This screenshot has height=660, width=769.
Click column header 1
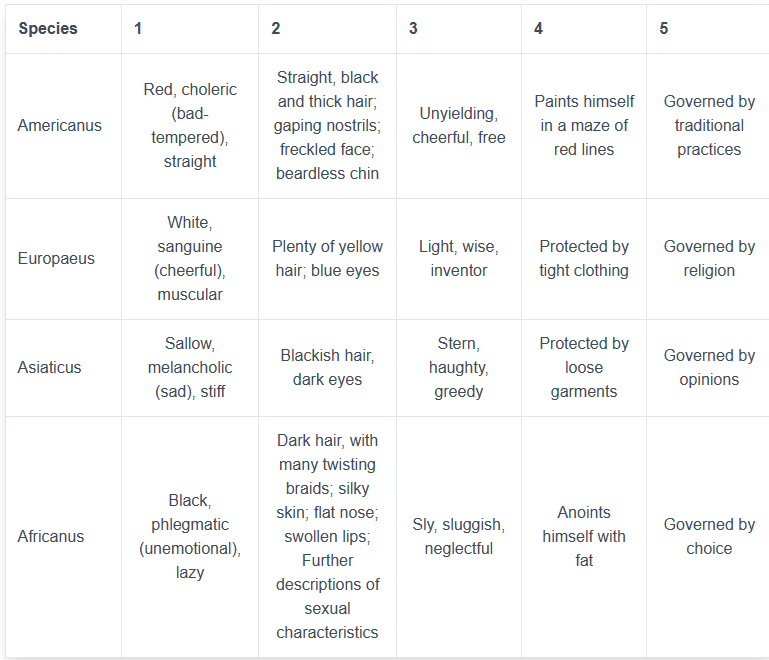(138, 28)
